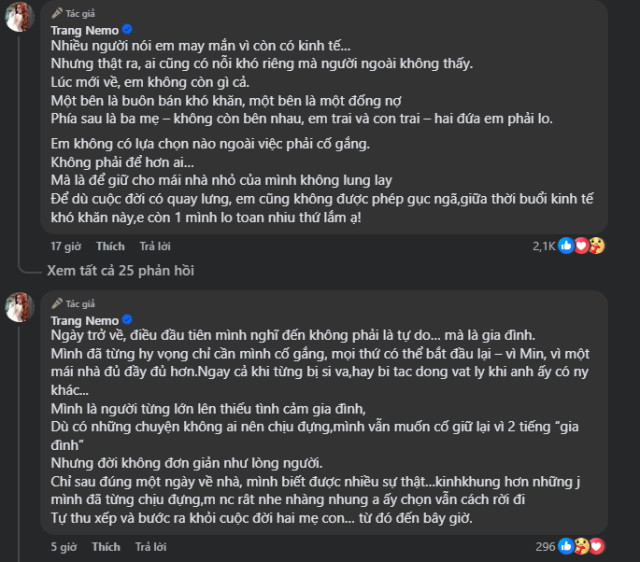The image size is (640, 562).
Task: Click care hug emoji on first comment
Action: (x=596, y=246)
